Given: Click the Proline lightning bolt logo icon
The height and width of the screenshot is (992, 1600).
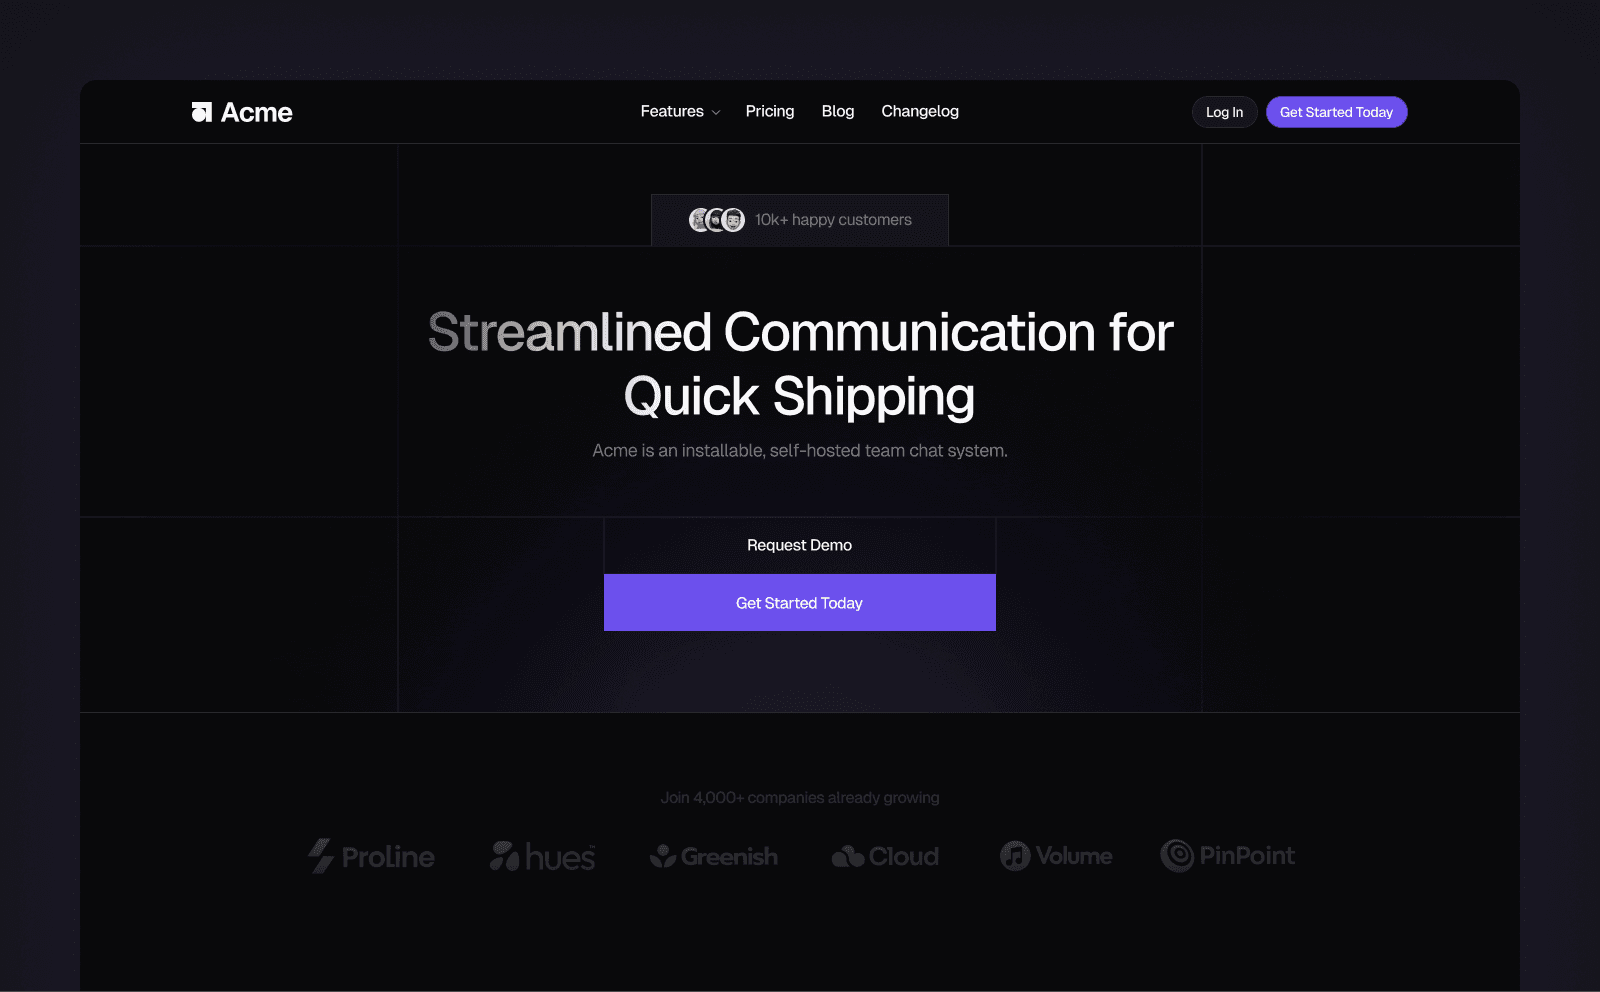Looking at the screenshot, I should (x=320, y=856).
